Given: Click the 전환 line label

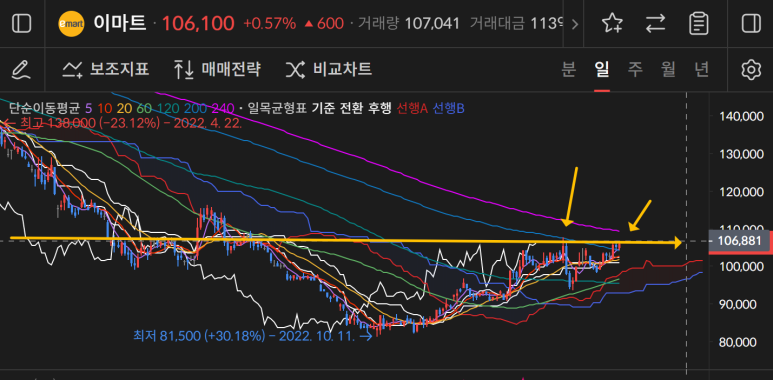Looking at the screenshot, I should tap(351, 107).
